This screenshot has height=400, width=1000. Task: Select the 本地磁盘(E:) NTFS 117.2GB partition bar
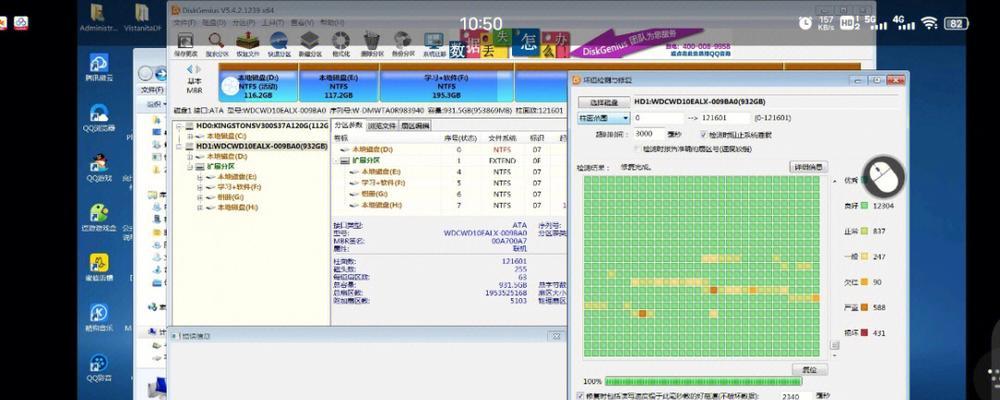pos(339,86)
